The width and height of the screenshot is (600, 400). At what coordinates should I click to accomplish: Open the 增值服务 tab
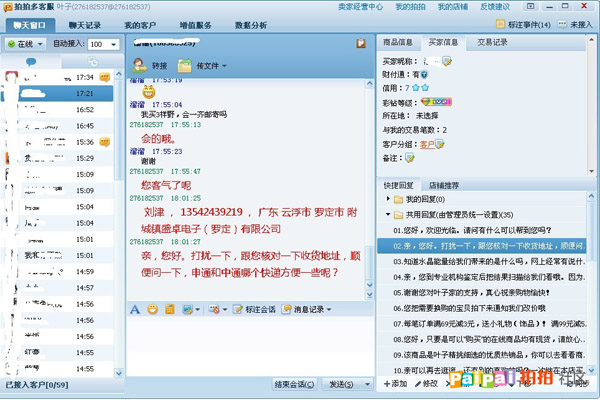[x=196, y=25]
